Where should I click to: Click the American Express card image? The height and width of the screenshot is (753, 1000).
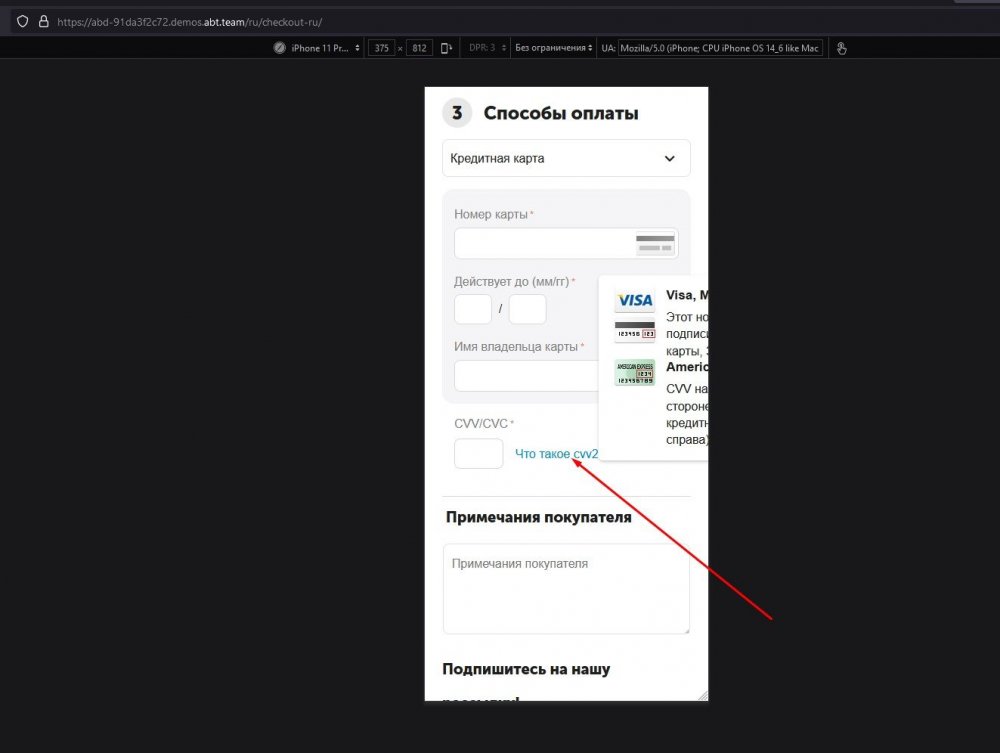(633, 371)
